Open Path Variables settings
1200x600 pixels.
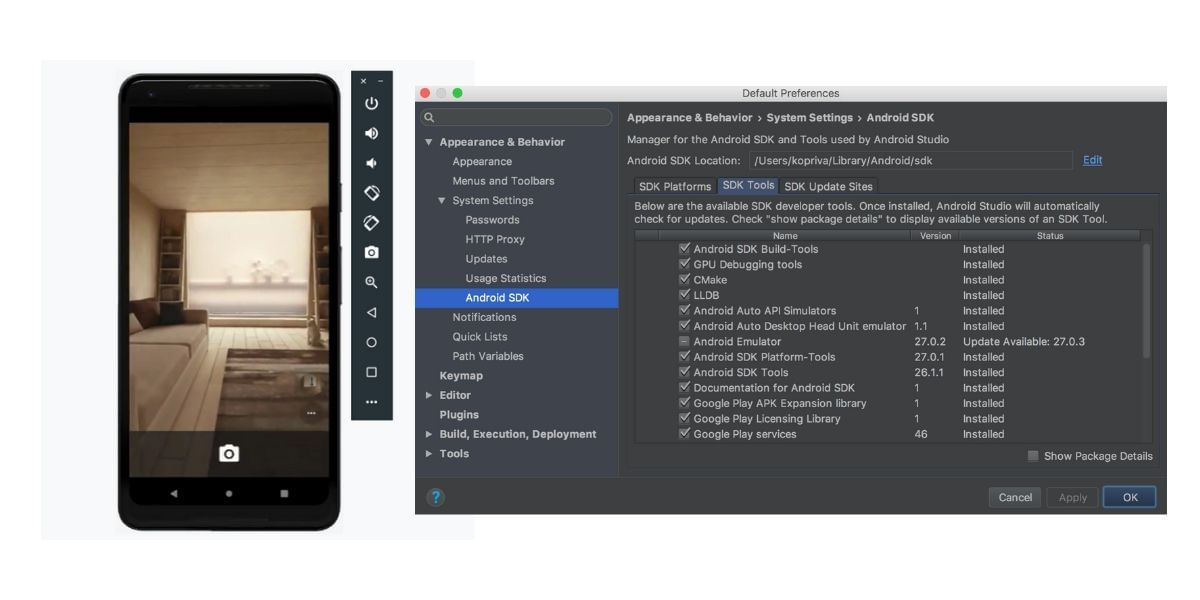pyautogui.click(x=488, y=357)
